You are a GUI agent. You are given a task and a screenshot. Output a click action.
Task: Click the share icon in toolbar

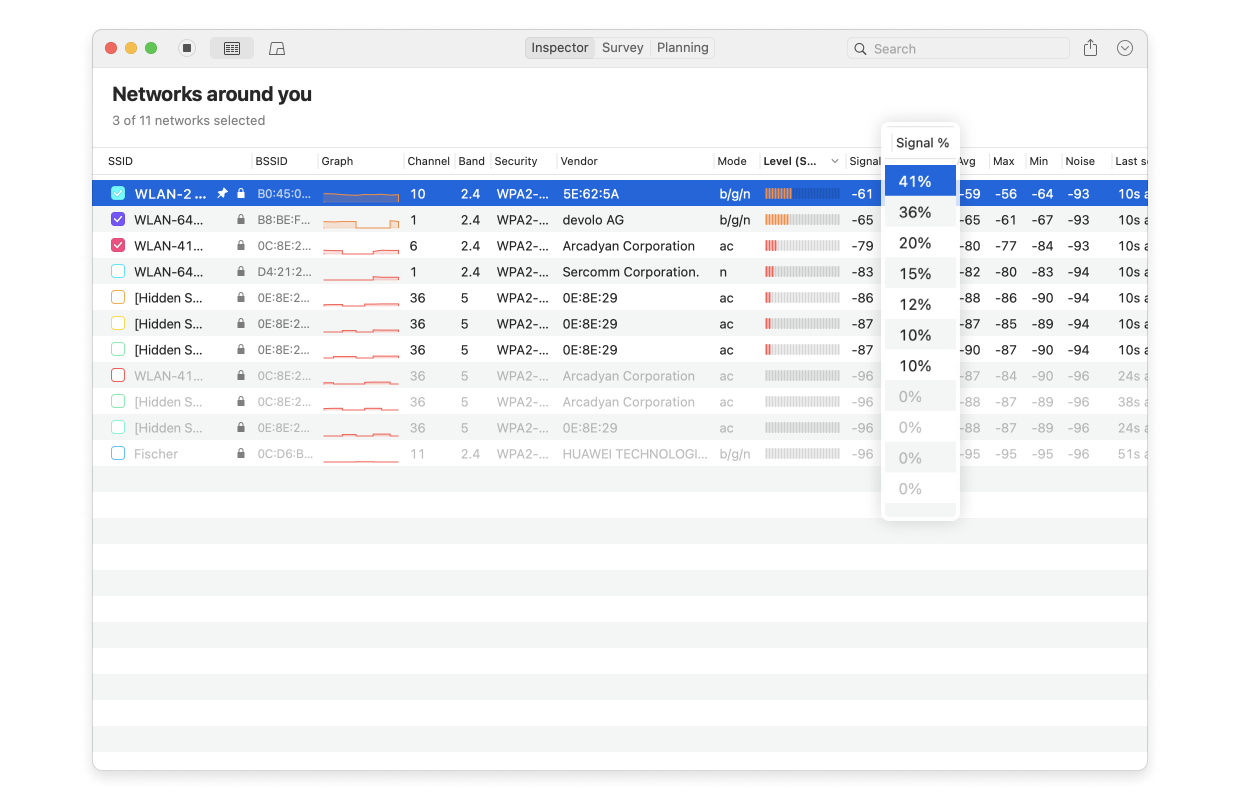click(x=1090, y=48)
